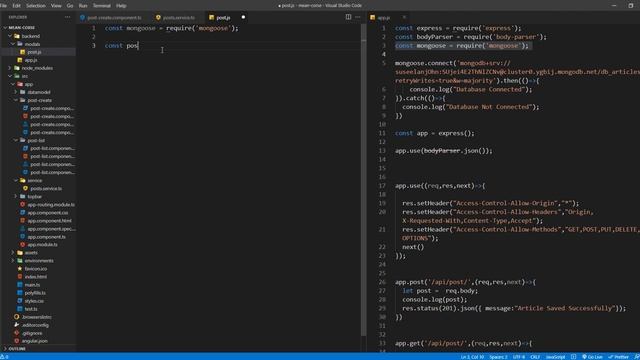Click the UTF-8 encoding selector
This screenshot has height=360, width=640.
tap(519, 357)
